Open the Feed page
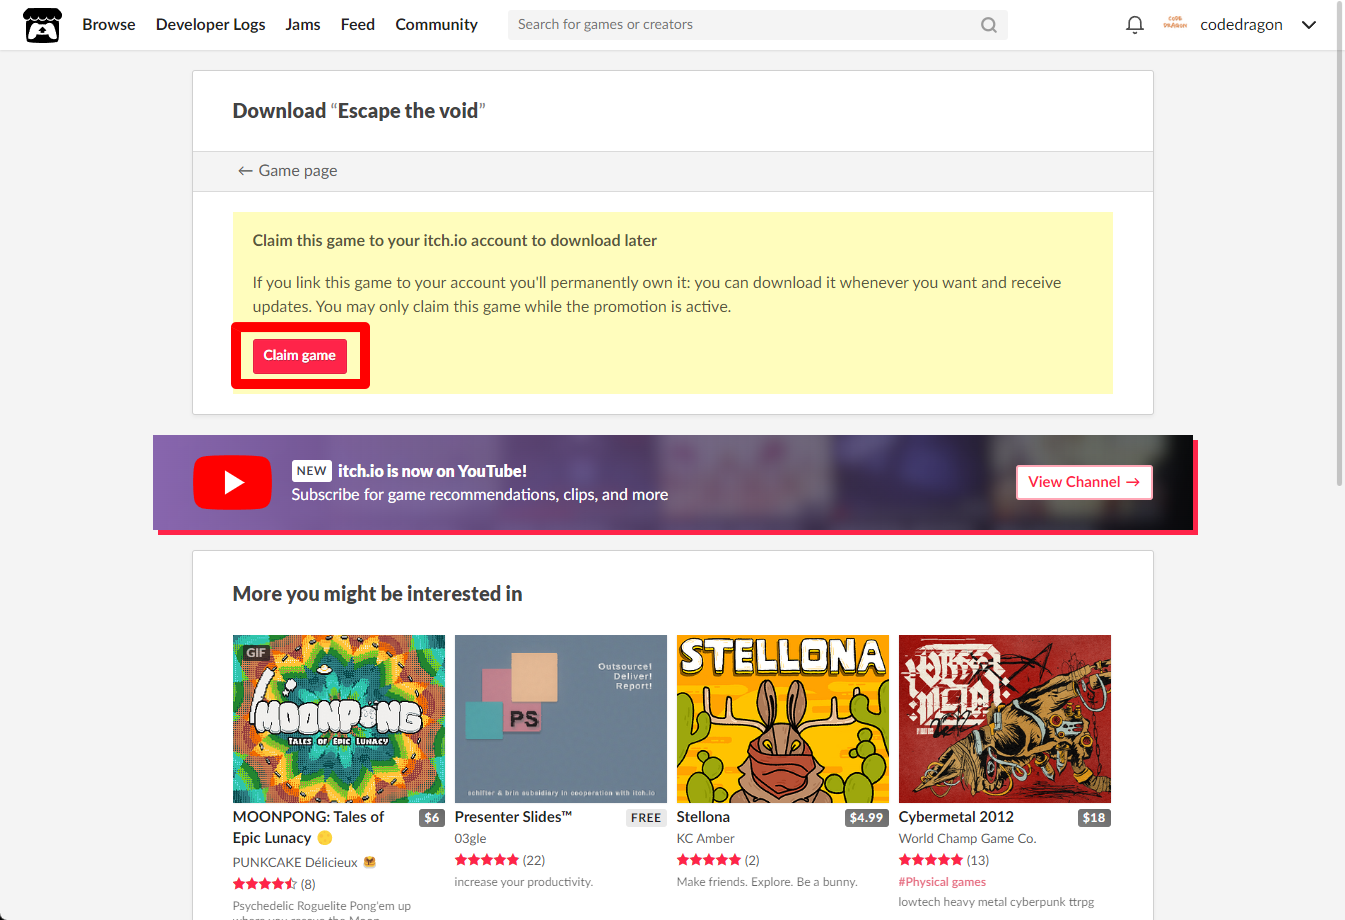This screenshot has width=1345, height=920. pyautogui.click(x=358, y=25)
